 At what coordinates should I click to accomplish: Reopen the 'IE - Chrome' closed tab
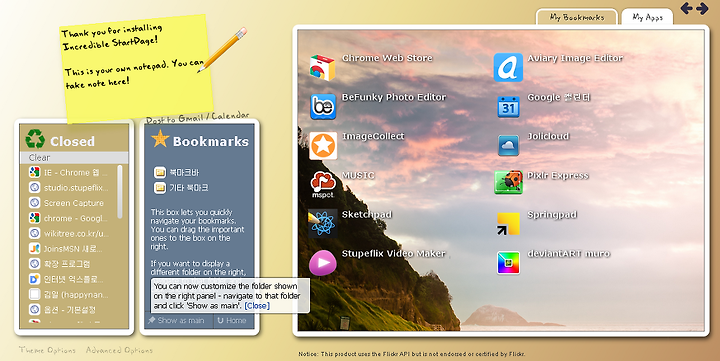point(69,173)
